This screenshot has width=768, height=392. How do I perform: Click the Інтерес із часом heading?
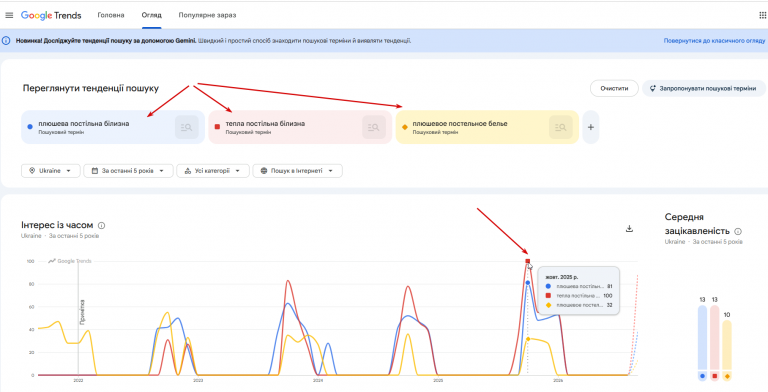coord(57,225)
